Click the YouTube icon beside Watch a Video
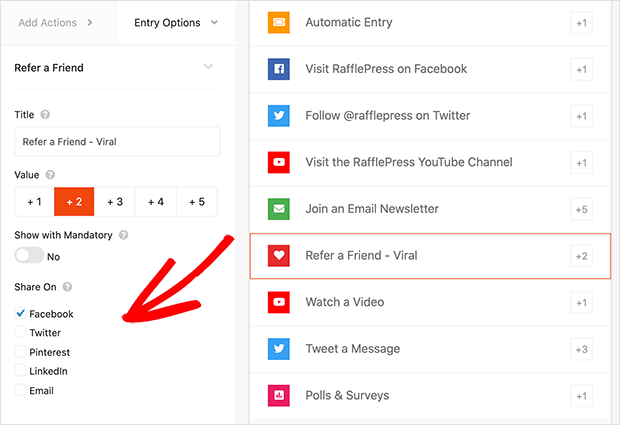620x425 pixels. (x=278, y=302)
